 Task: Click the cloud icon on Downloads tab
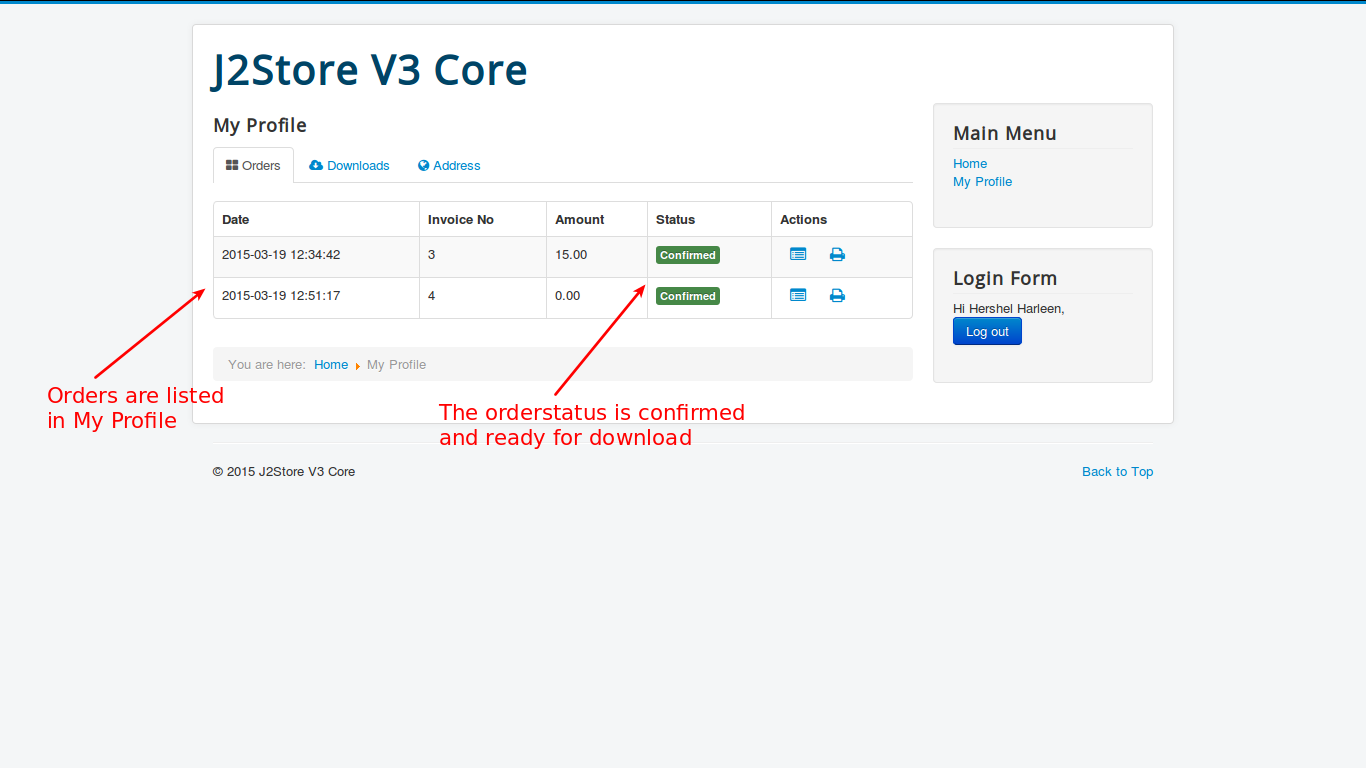point(316,166)
